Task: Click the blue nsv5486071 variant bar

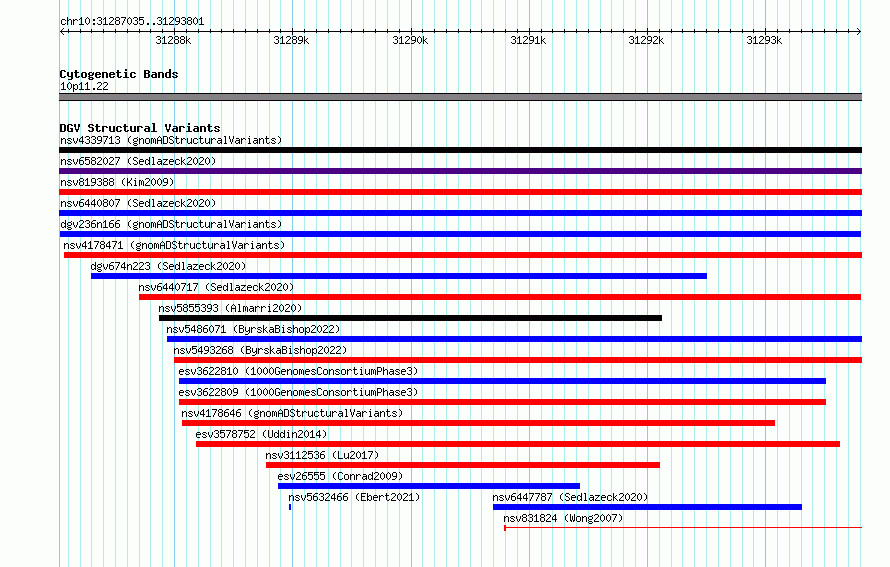Action: (514, 339)
